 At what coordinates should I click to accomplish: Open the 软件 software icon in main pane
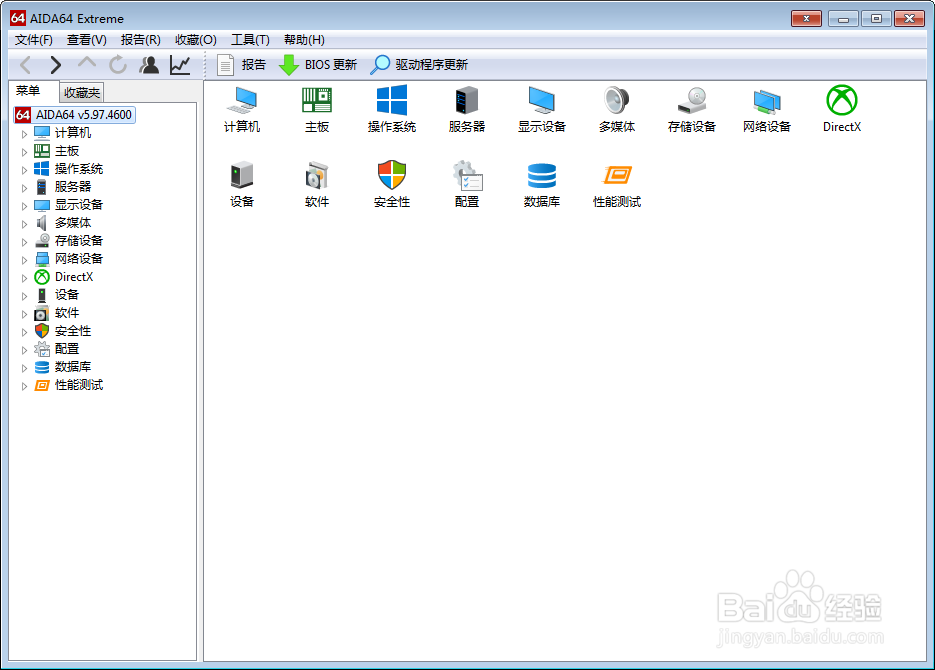click(x=317, y=184)
